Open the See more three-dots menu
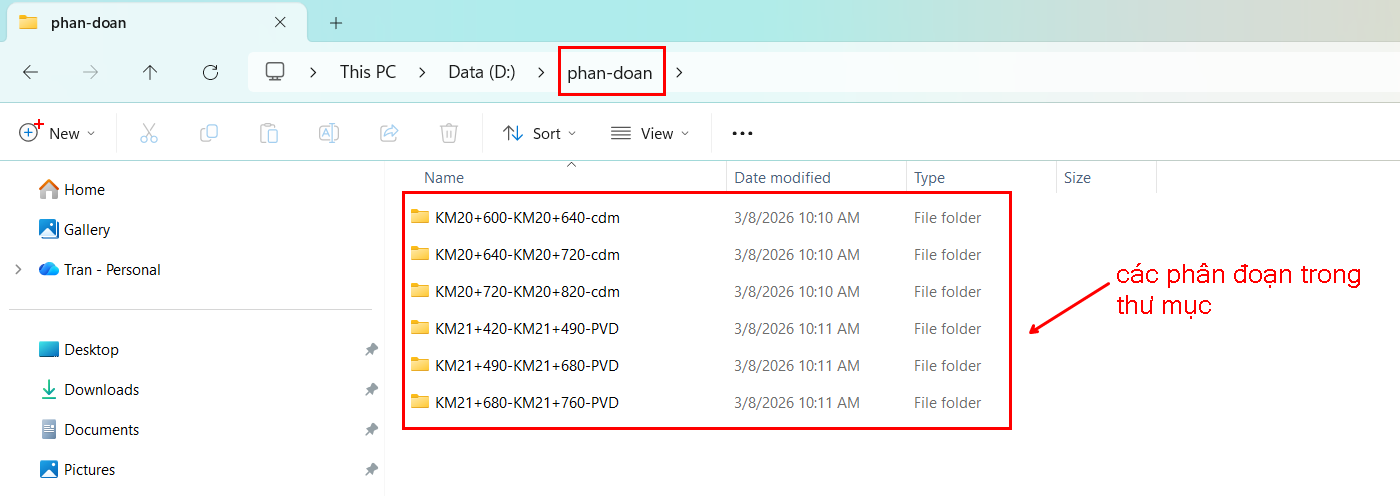 [742, 133]
